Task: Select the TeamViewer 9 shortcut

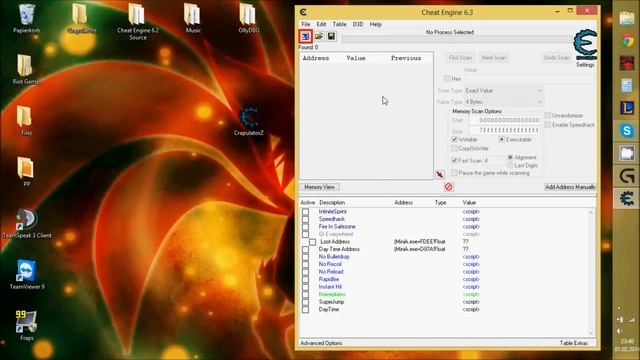Action: [x=27, y=275]
